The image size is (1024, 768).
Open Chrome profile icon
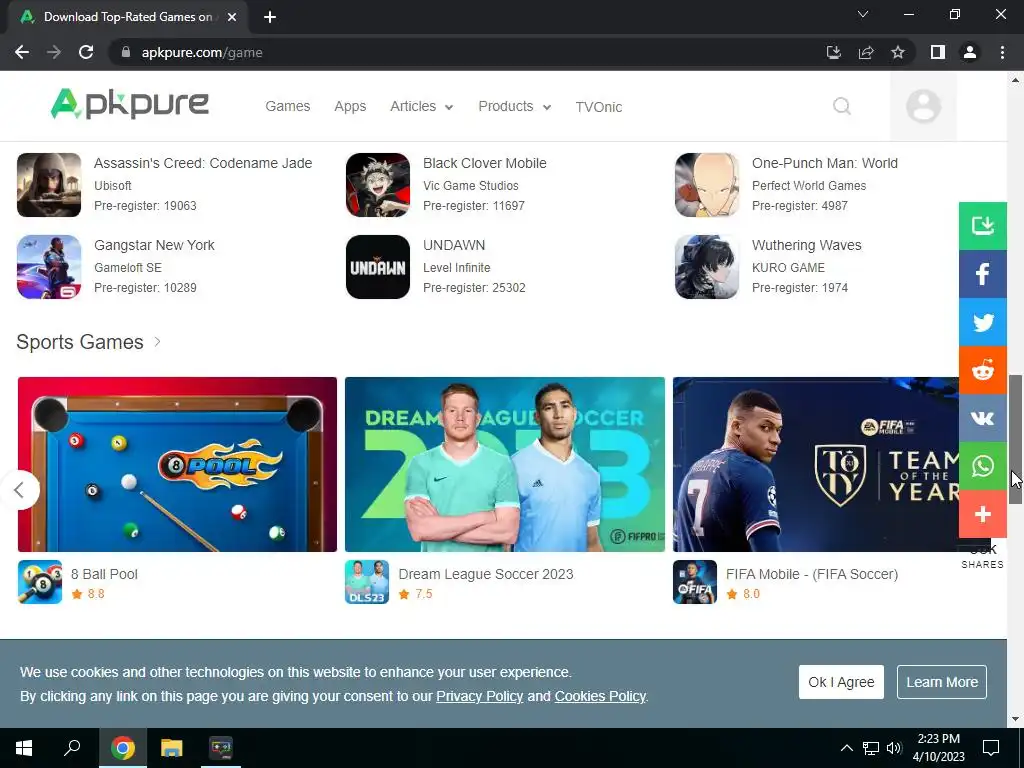(x=970, y=52)
